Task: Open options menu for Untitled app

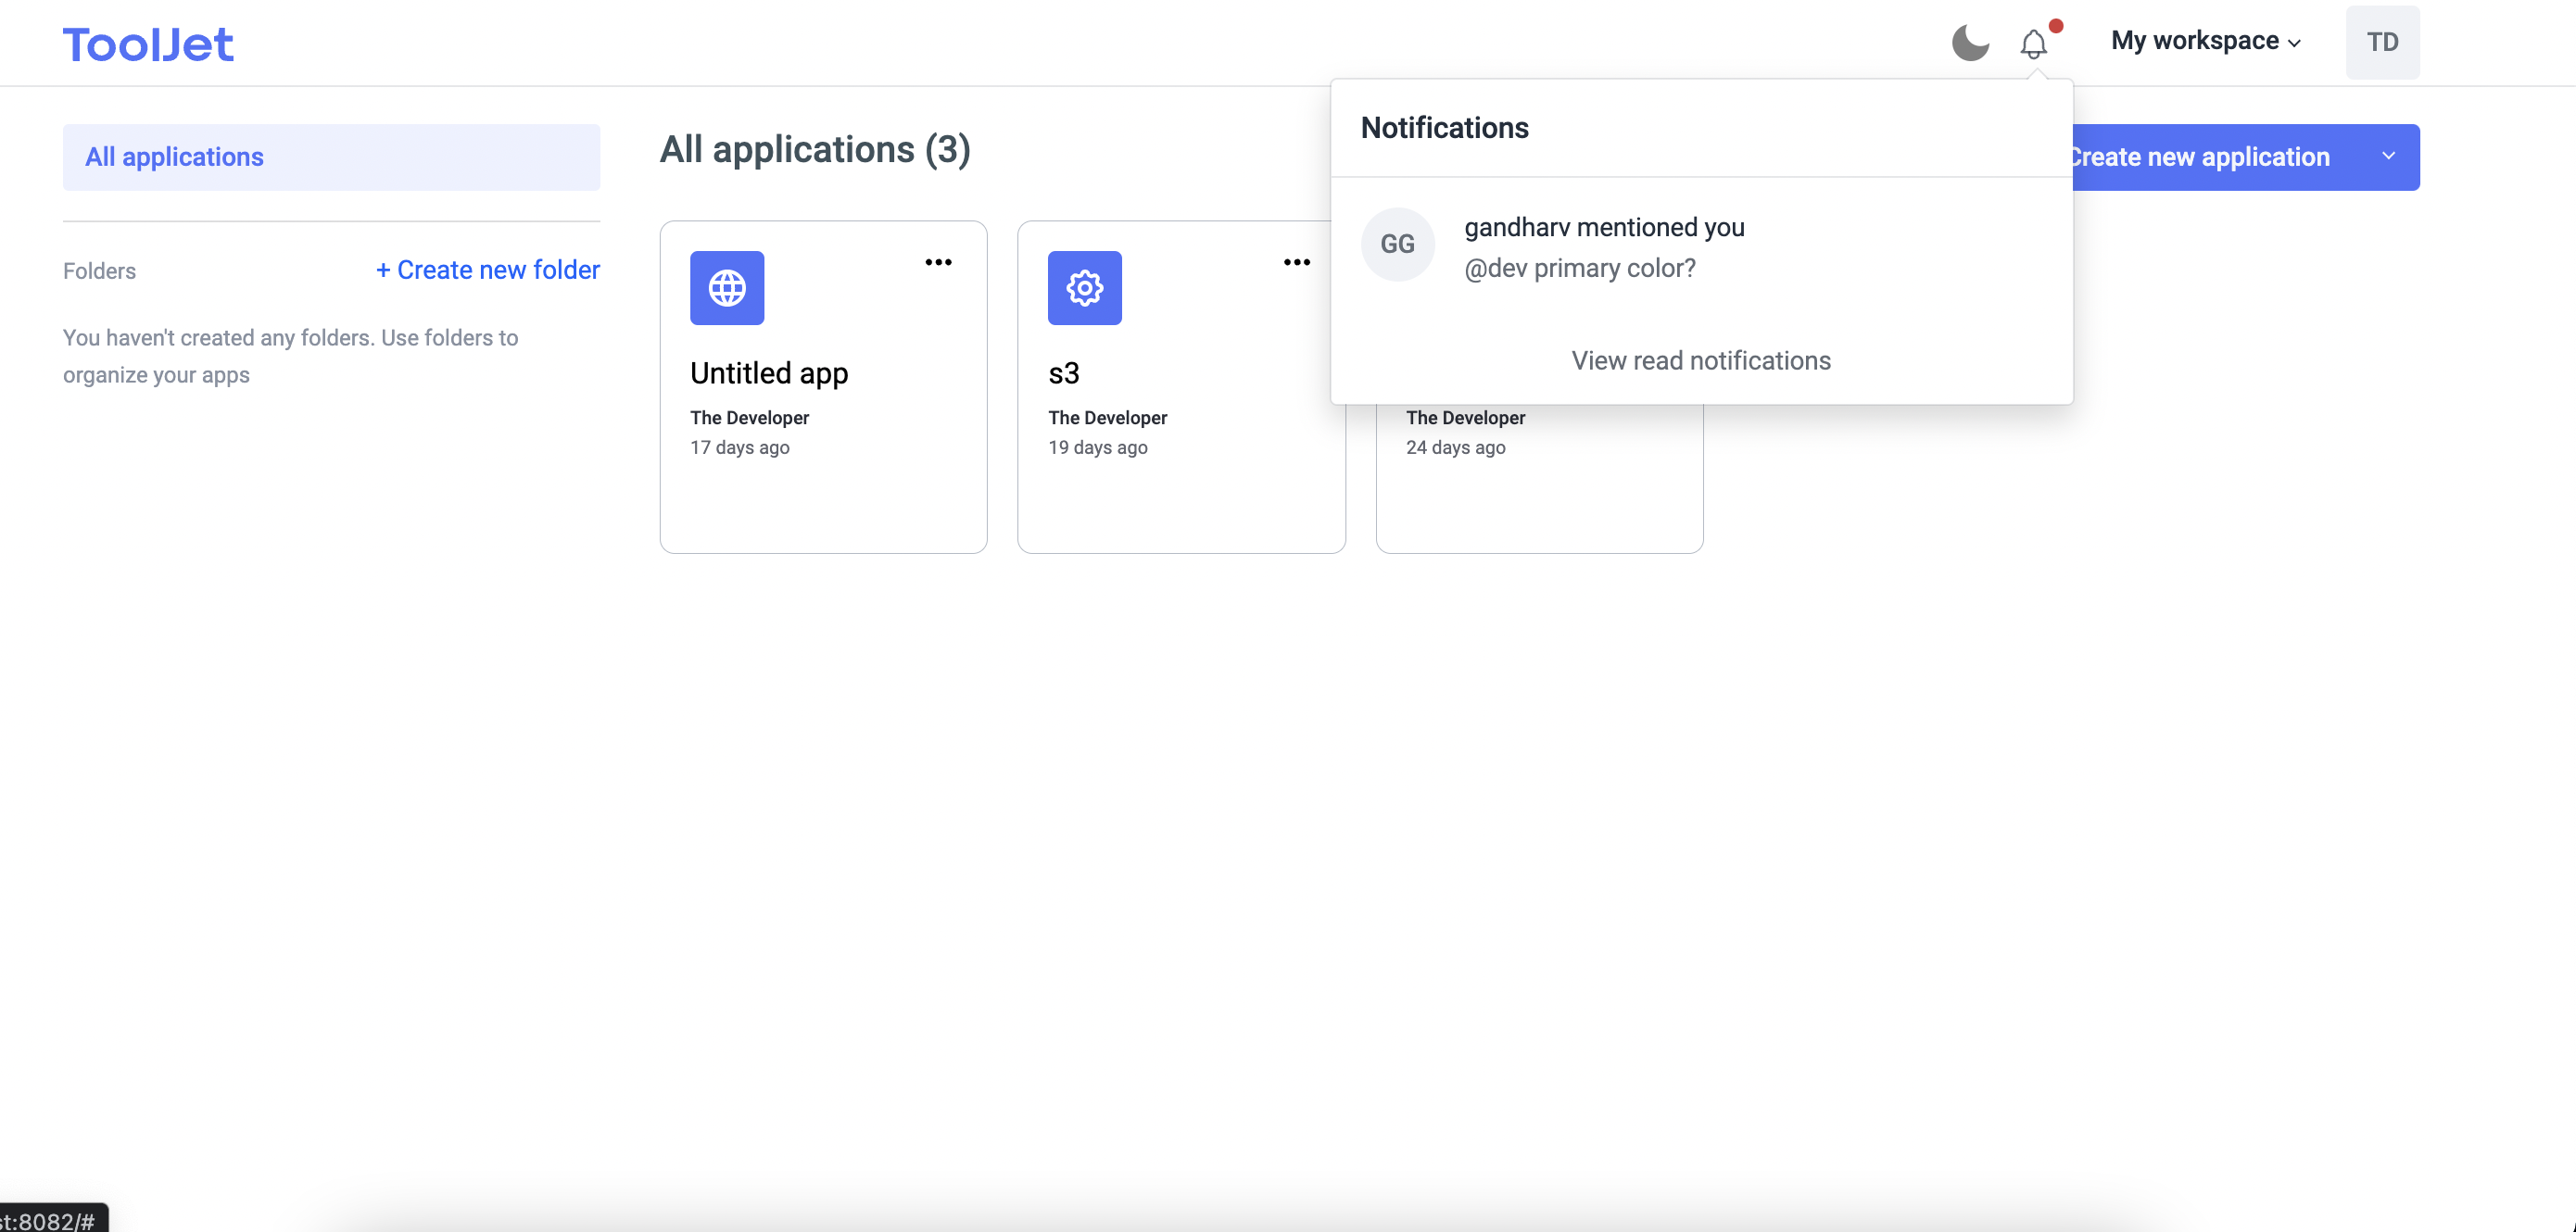Action: (938, 262)
